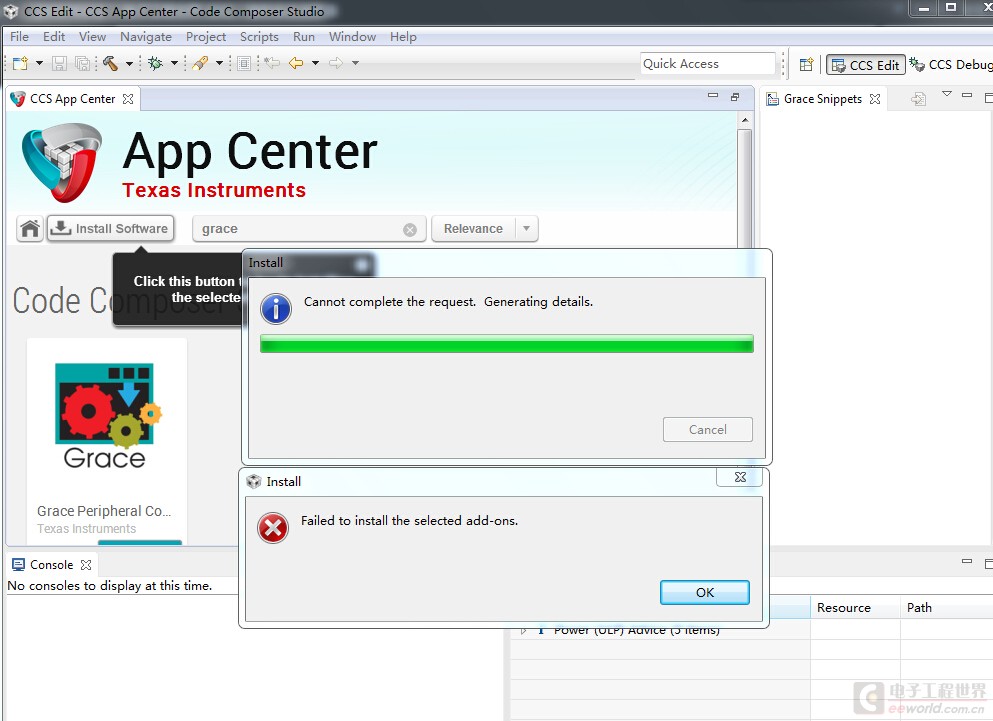
Task: Select the CCS App Center tab
Action: pos(72,99)
